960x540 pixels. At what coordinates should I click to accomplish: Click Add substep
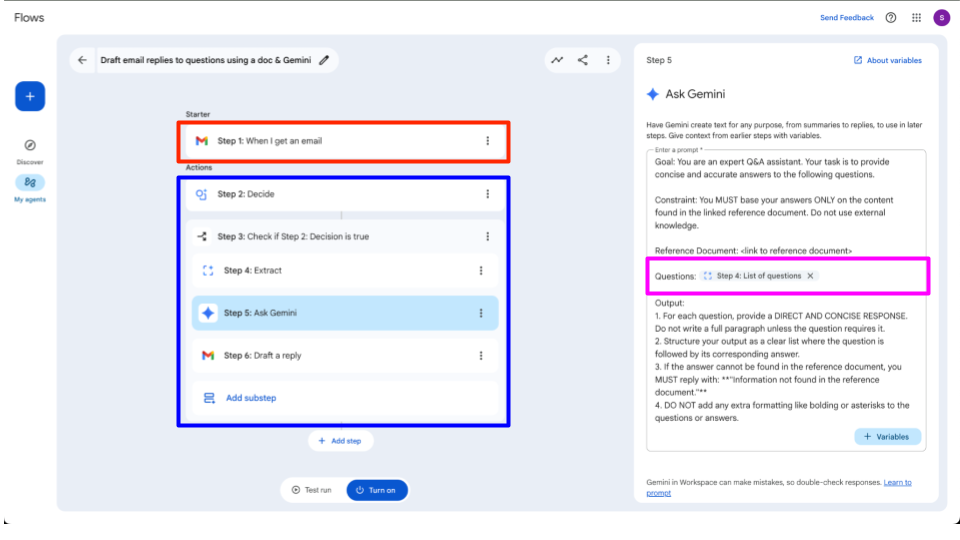coord(250,398)
